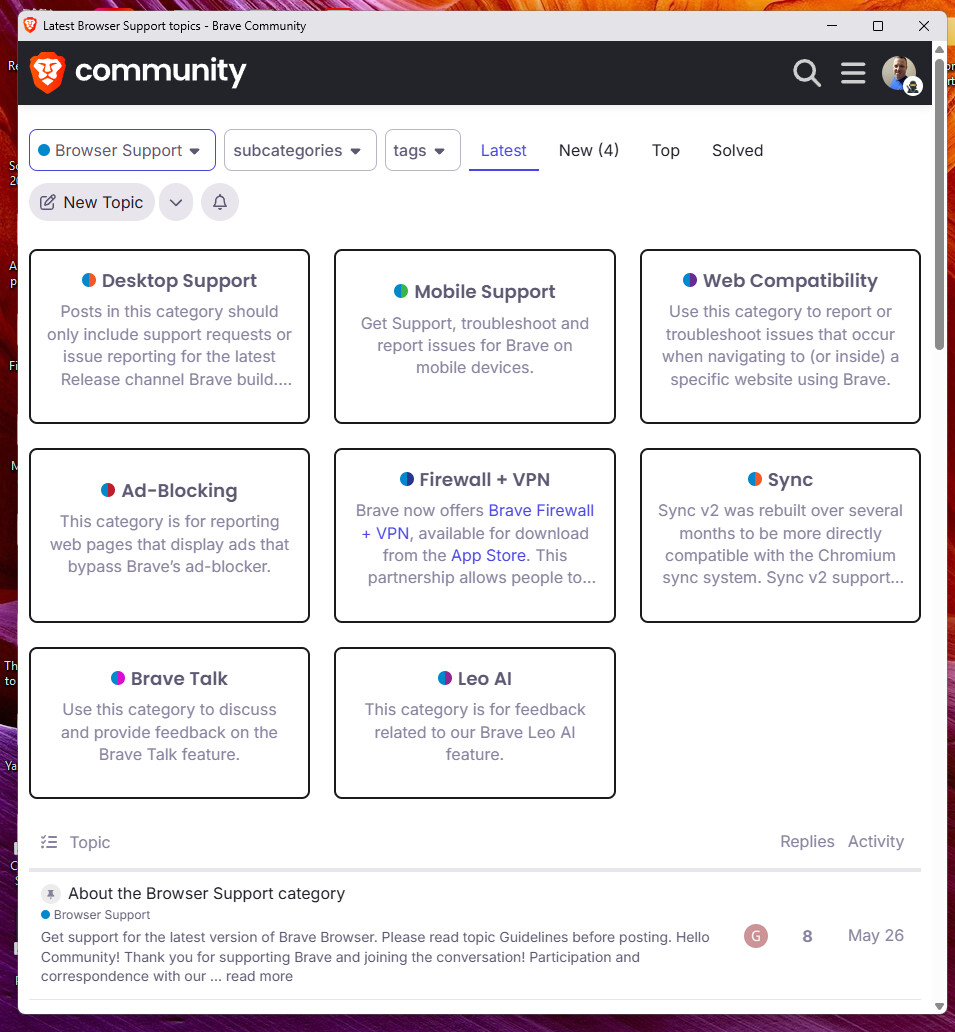
Task: Click the bulk select icon beside Topic
Action: (x=49, y=842)
